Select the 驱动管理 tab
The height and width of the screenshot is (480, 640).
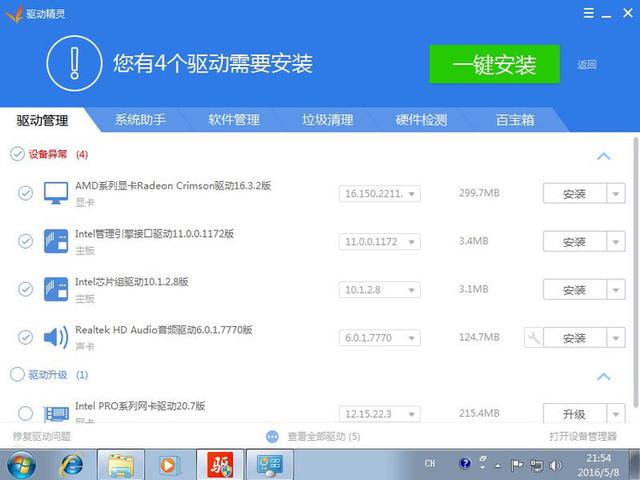[x=43, y=120]
